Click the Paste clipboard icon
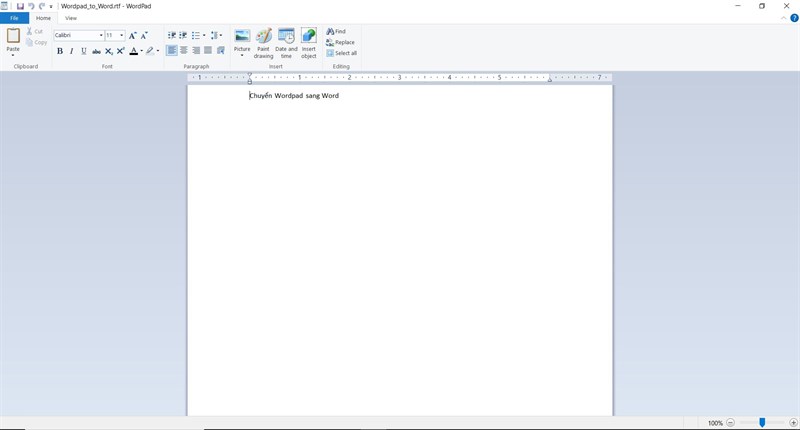This screenshot has width=800, height=430. [13, 36]
